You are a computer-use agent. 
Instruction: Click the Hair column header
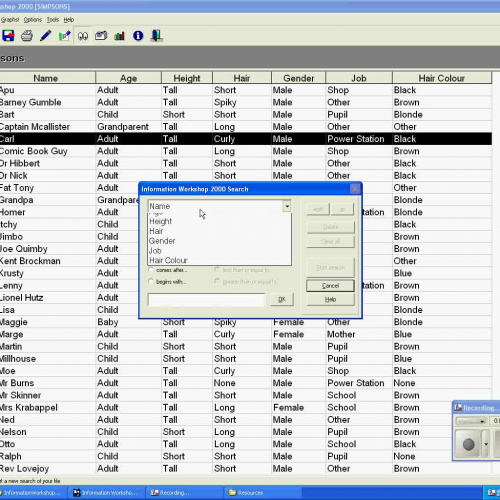coord(242,78)
